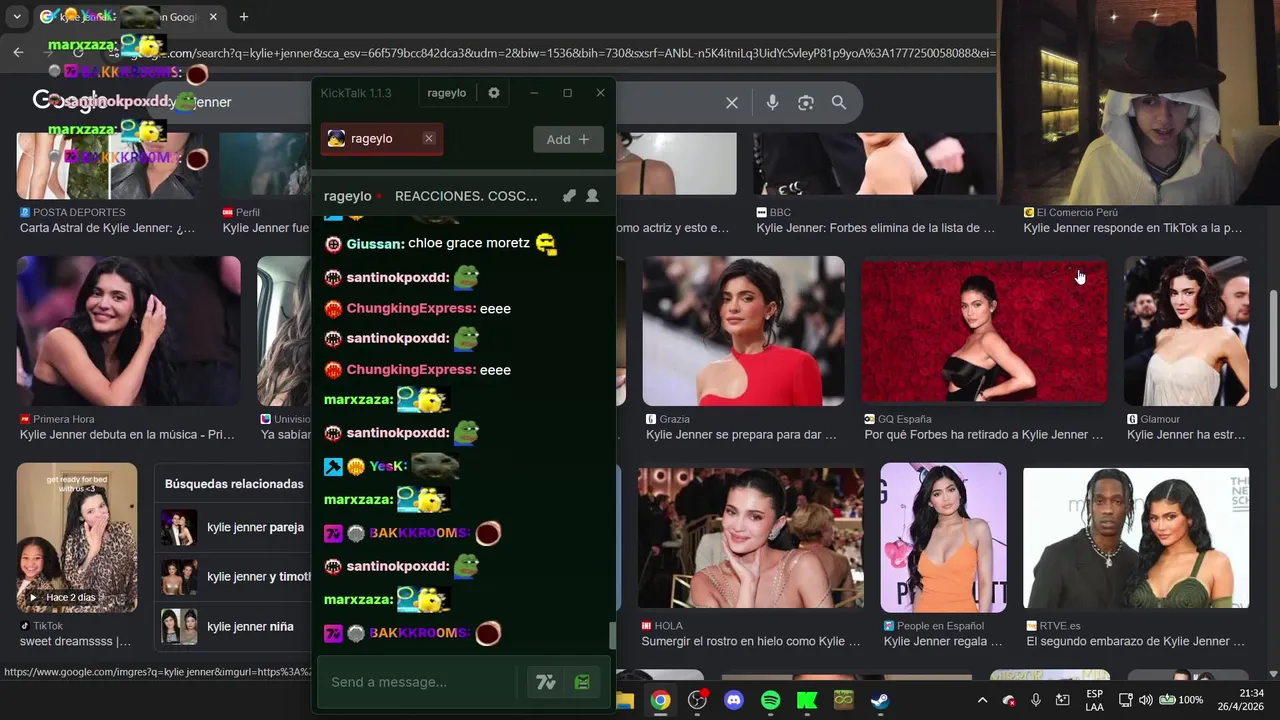The width and height of the screenshot is (1280, 720).
Task: Open Steam from the taskbar
Action: tap(880, 700)
